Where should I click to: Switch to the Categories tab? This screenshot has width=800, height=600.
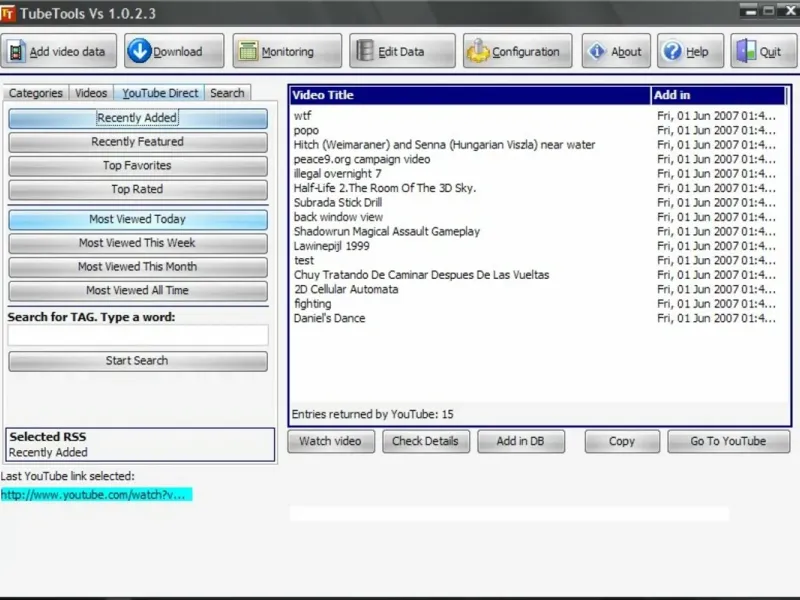click(36, 93)
